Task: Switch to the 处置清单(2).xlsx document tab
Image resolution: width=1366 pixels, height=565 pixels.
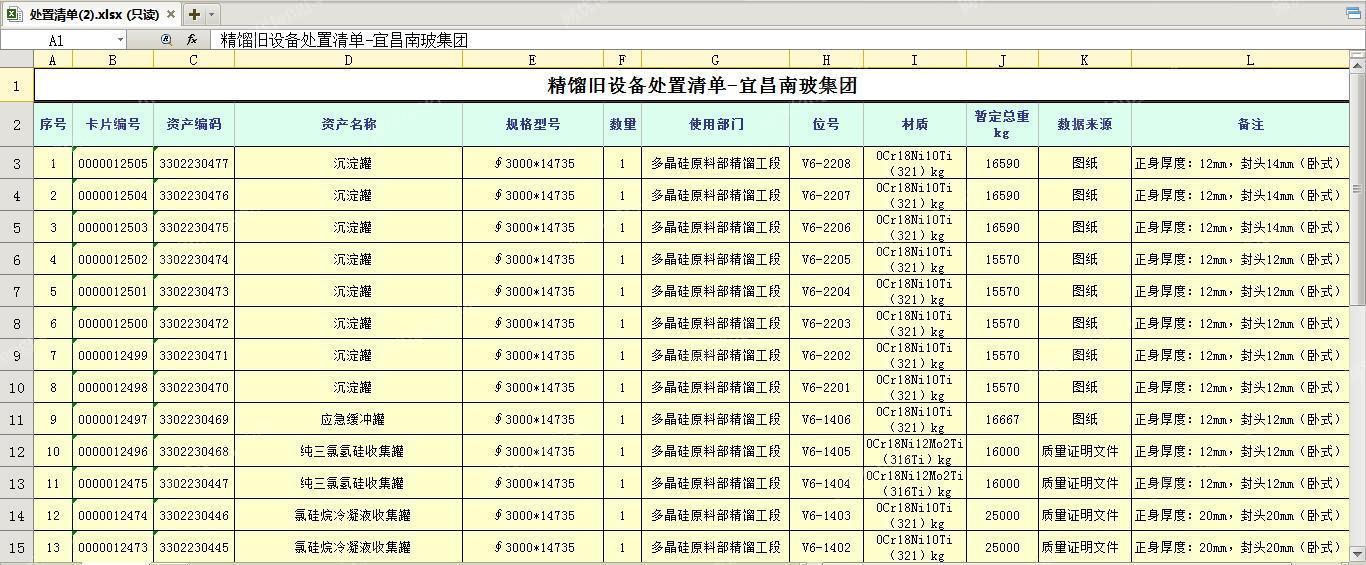Action: coord(93,14)
